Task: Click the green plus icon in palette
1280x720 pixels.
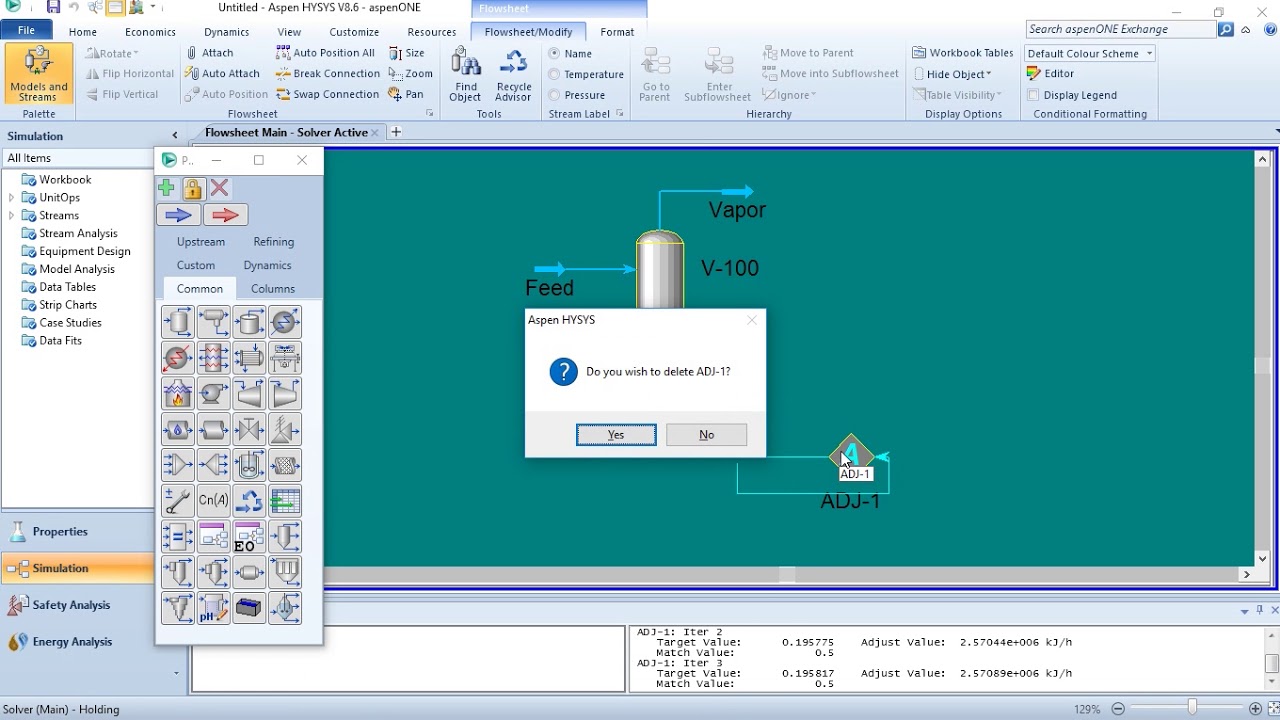Action: point(167,188)
